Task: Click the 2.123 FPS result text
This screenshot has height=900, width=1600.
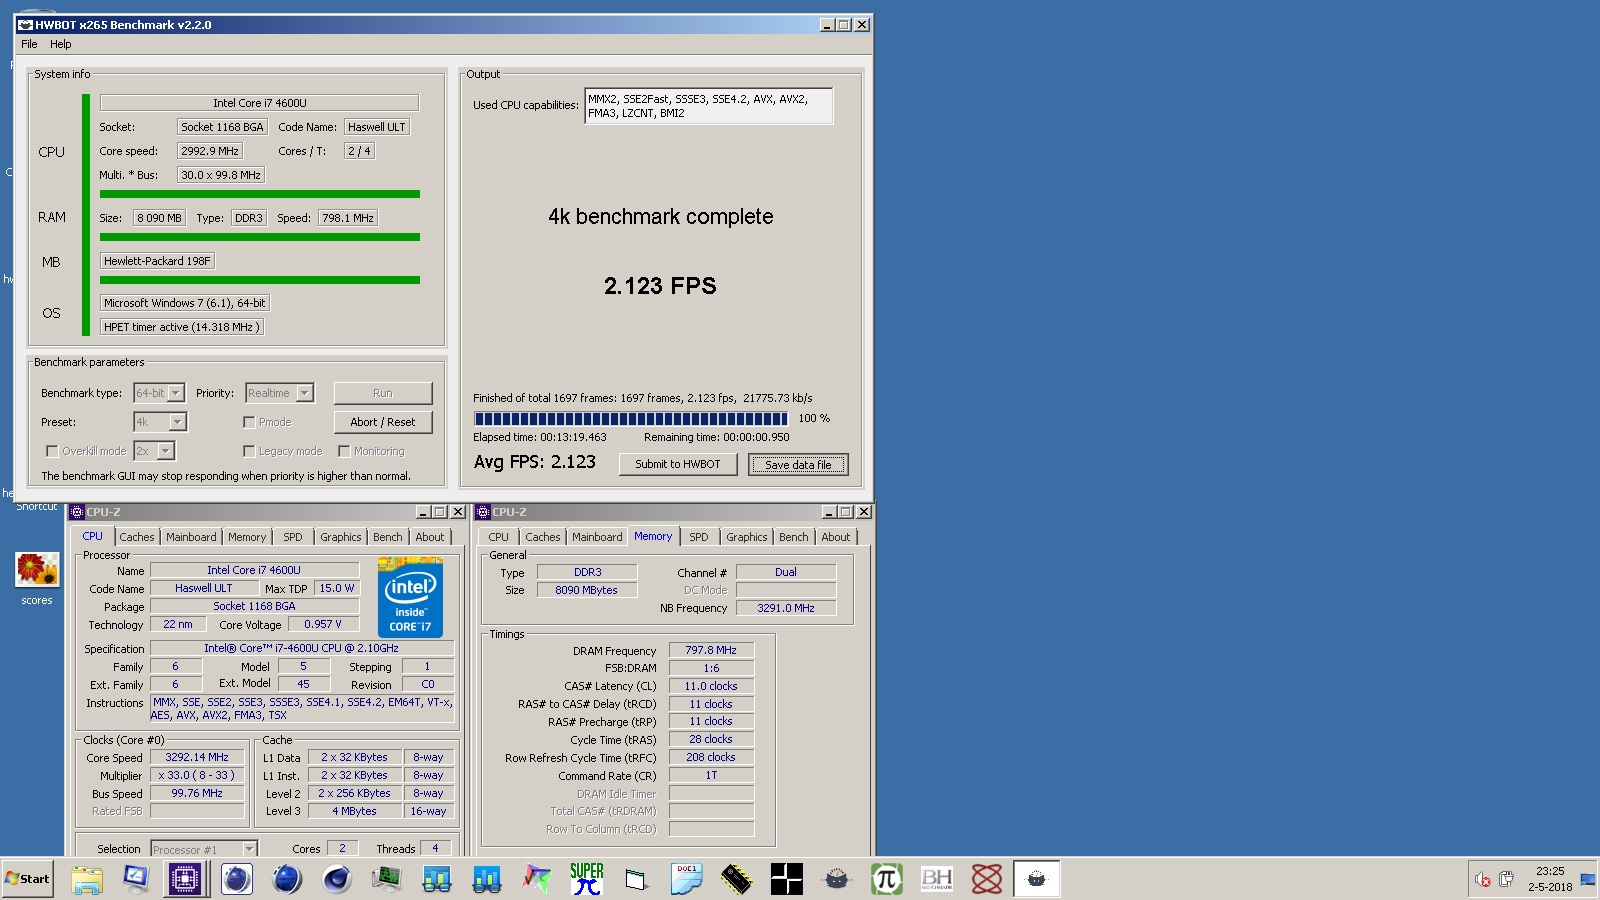Action: tap(660, 286)
